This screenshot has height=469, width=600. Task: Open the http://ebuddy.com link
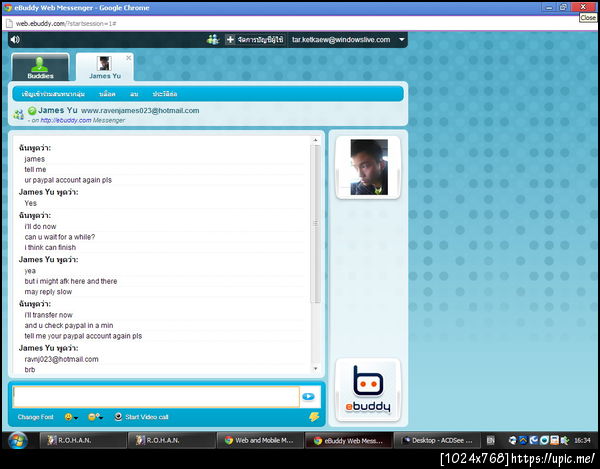66,120
